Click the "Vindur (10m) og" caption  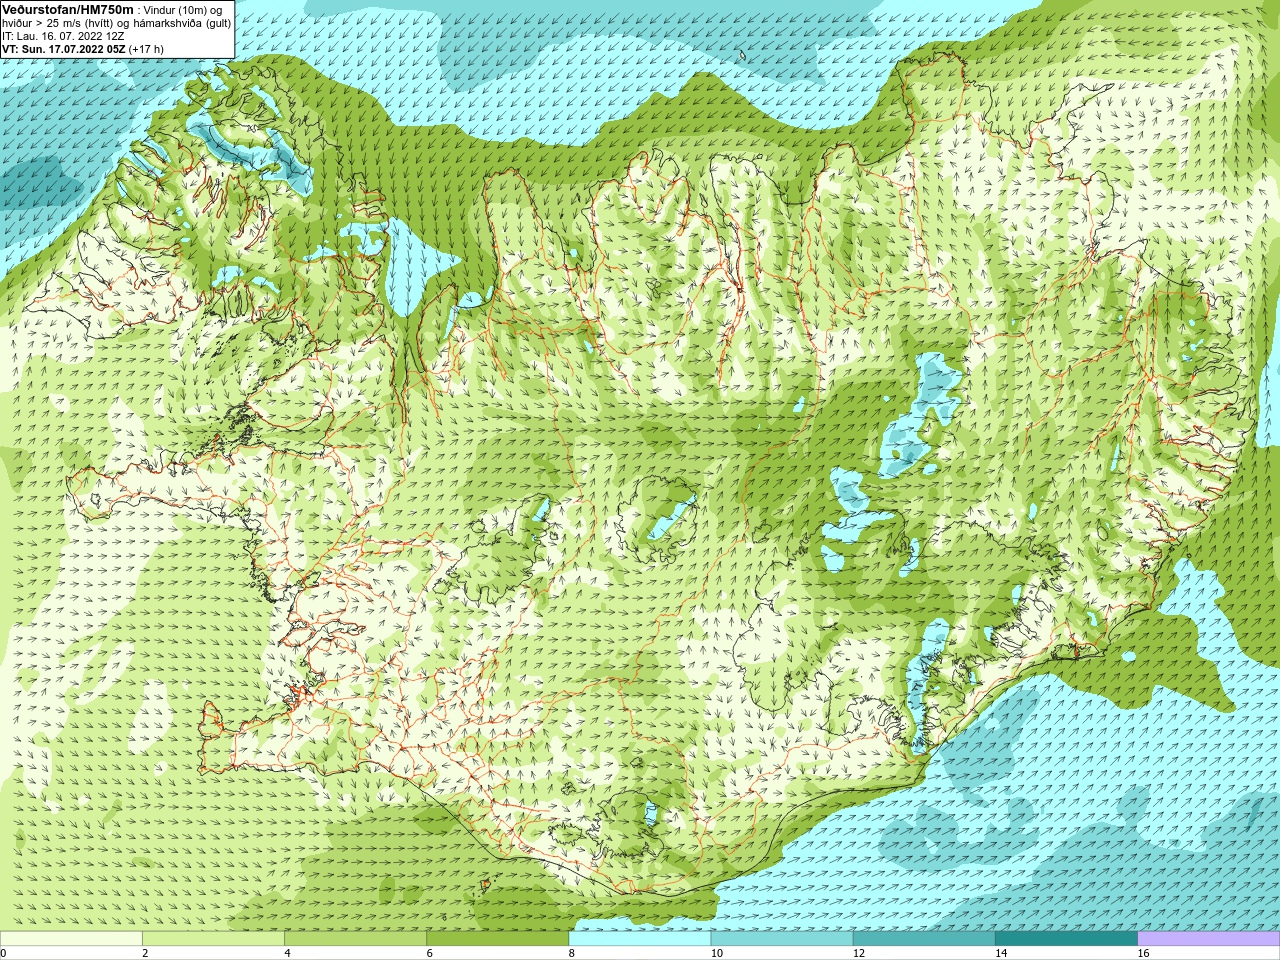click(x=183, y=10)
